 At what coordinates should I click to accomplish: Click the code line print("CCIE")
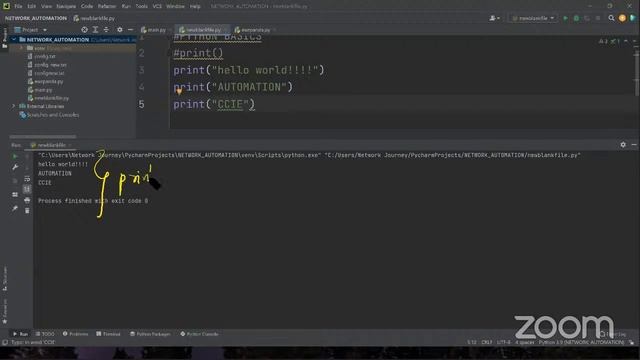tap(214, 104)
